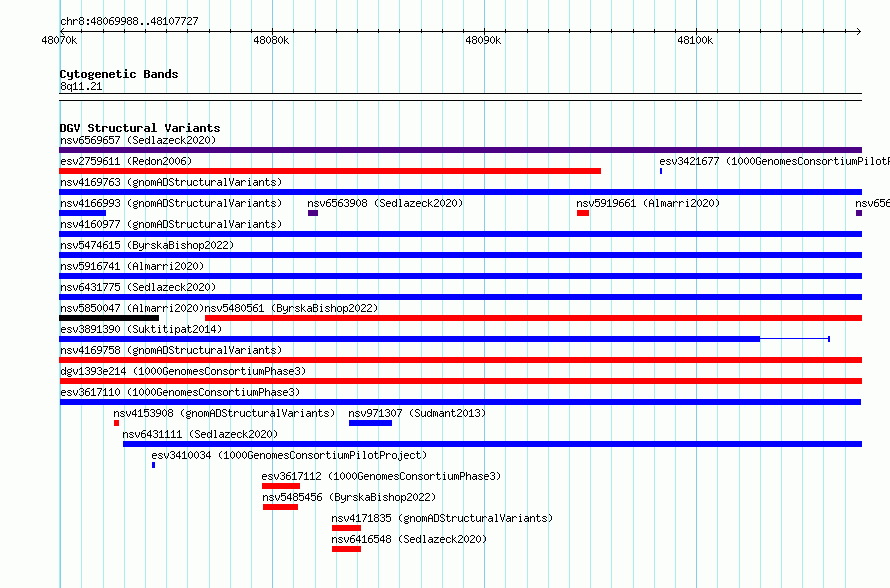The image size is (890, 588).
Task: Select the red dgv1393e214 variant bar
Action: click(x=460, y=381)
